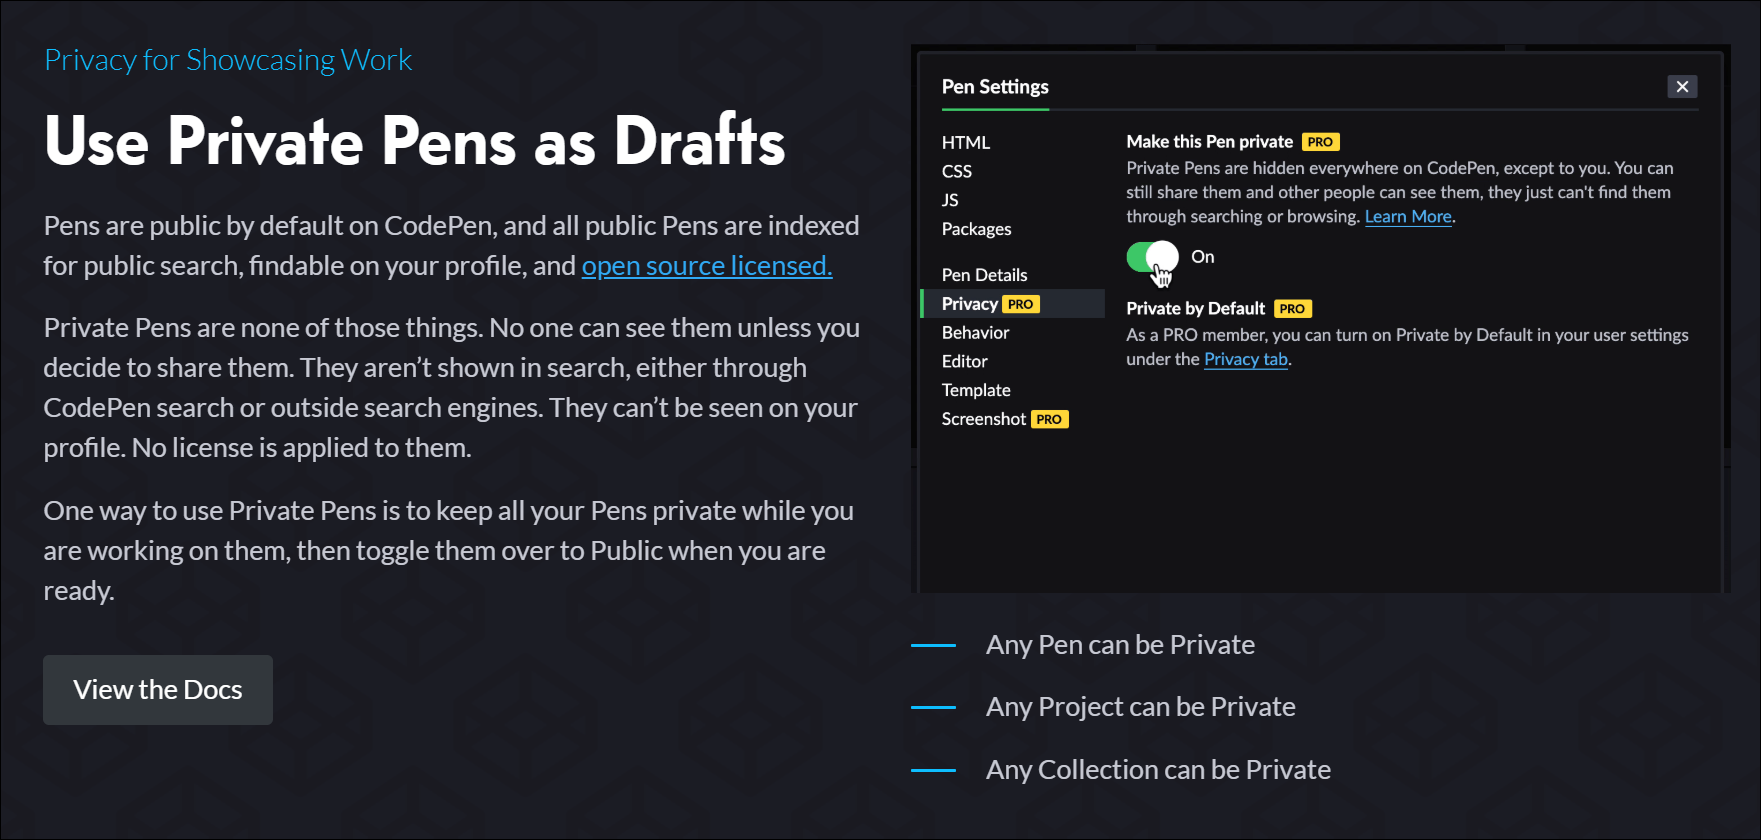Image resolution: width=1761 pixels, height=840 pixels.
Task: Open the JS settings section
Action: point(950,200)
